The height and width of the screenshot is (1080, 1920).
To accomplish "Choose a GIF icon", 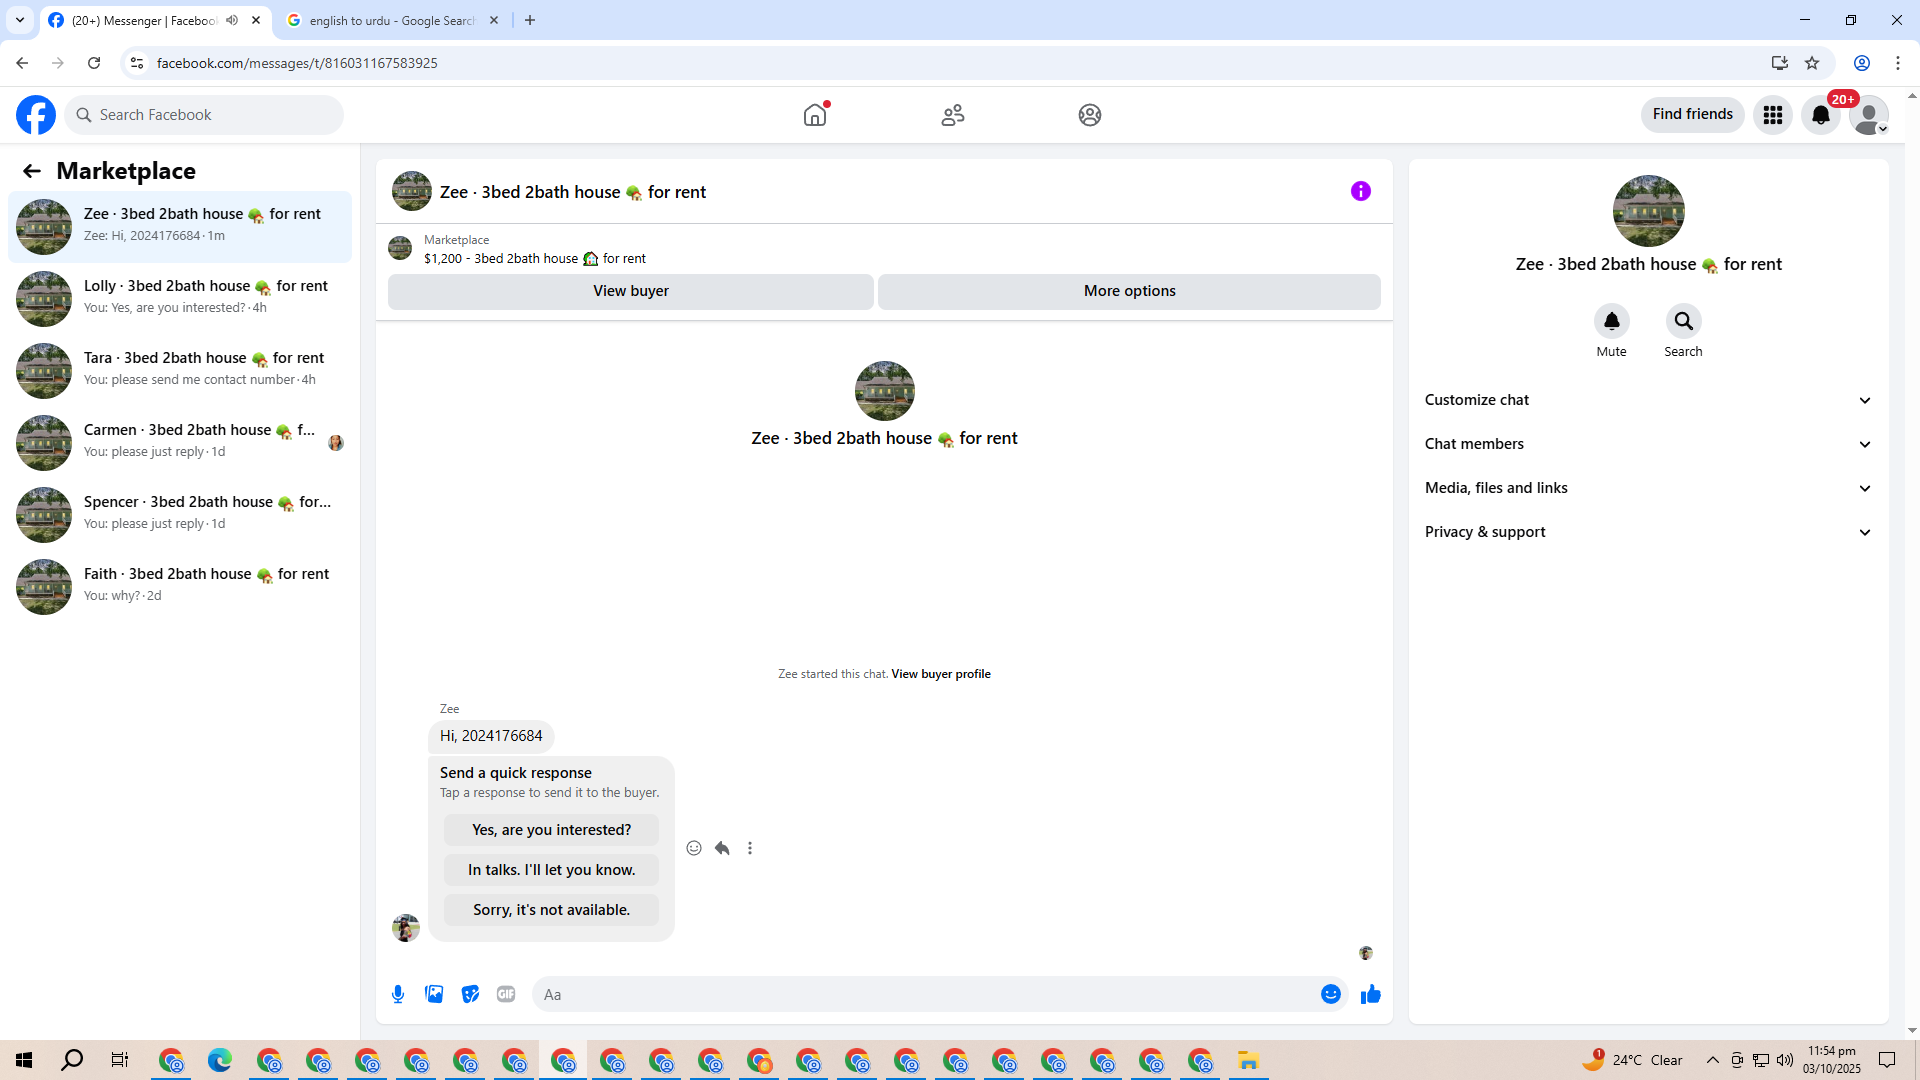I will point(506,994).
